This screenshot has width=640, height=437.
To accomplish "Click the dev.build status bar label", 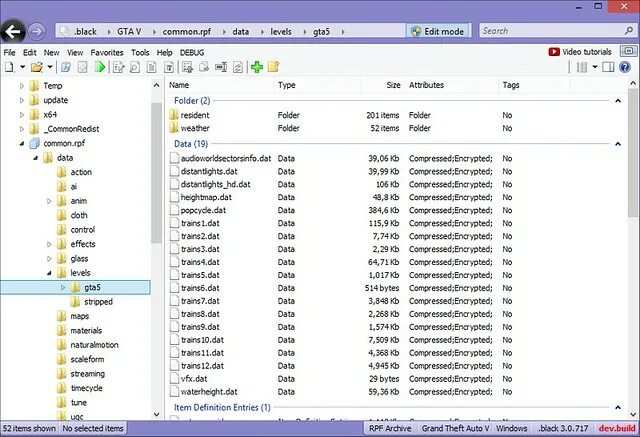I will click(617, 428).
